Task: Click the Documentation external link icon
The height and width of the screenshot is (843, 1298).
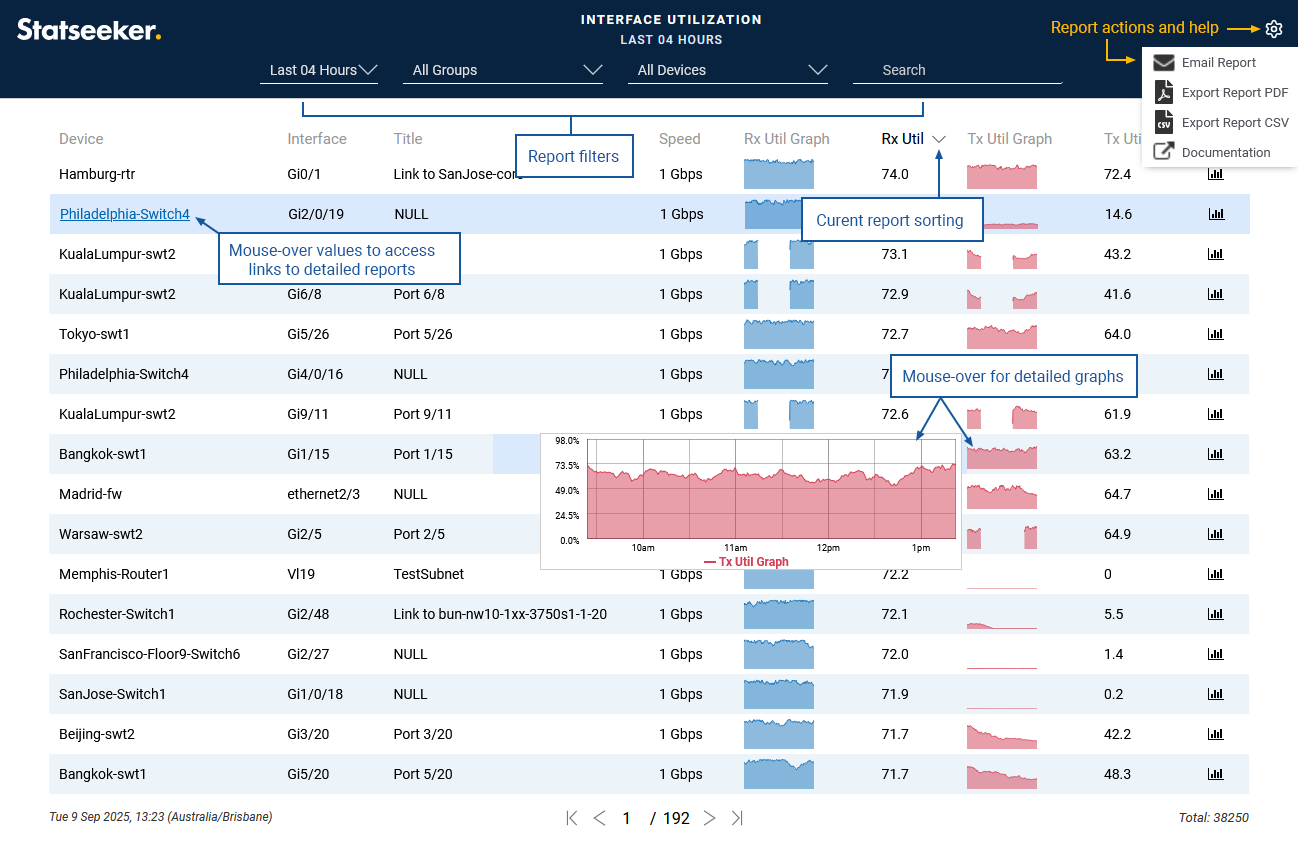Action: pyautogui.click(x=1163, y=152)
